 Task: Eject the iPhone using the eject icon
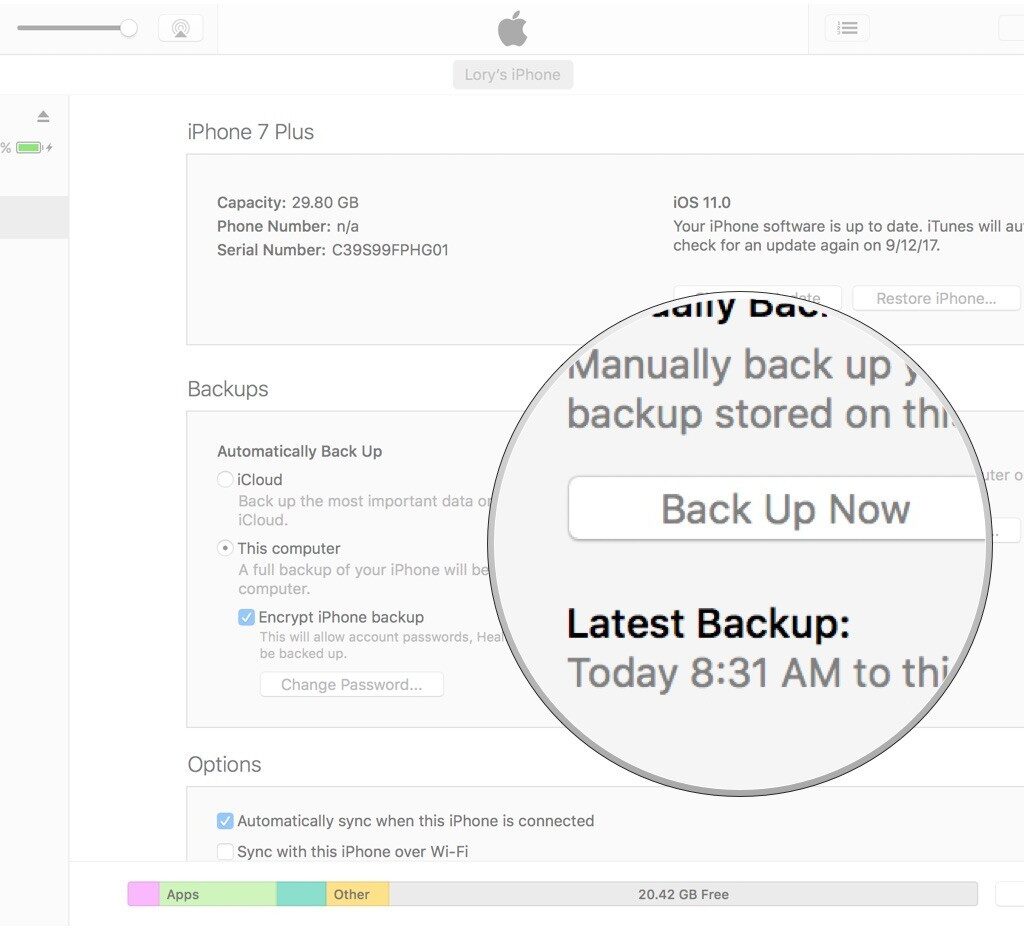[43, 117]
